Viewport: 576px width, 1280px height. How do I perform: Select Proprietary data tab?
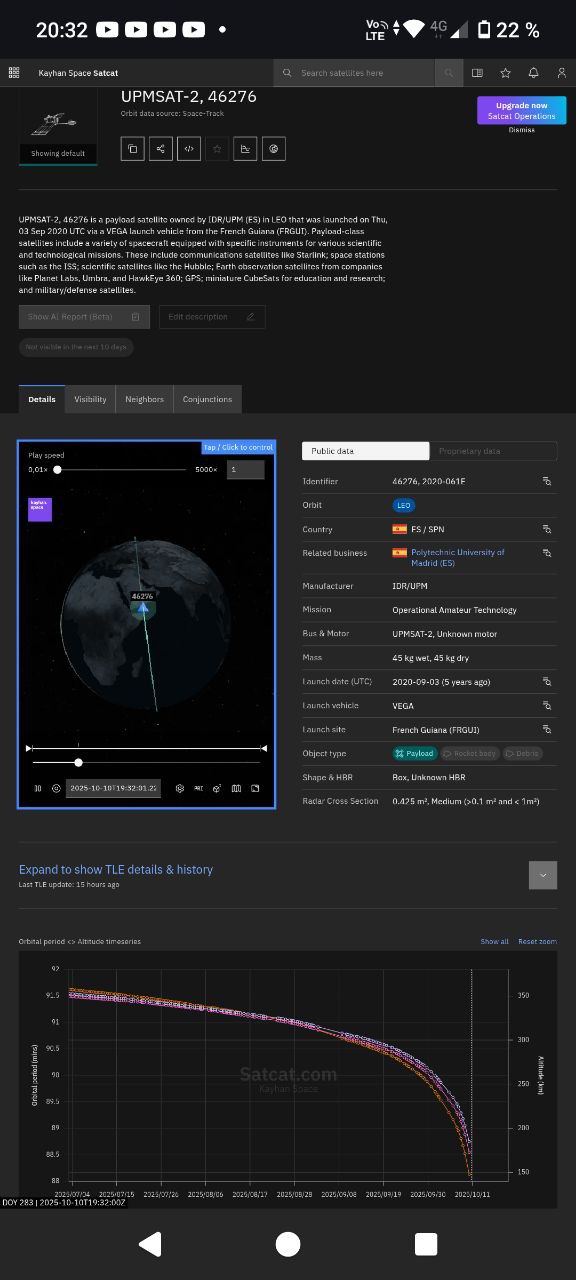pos(493,451)
